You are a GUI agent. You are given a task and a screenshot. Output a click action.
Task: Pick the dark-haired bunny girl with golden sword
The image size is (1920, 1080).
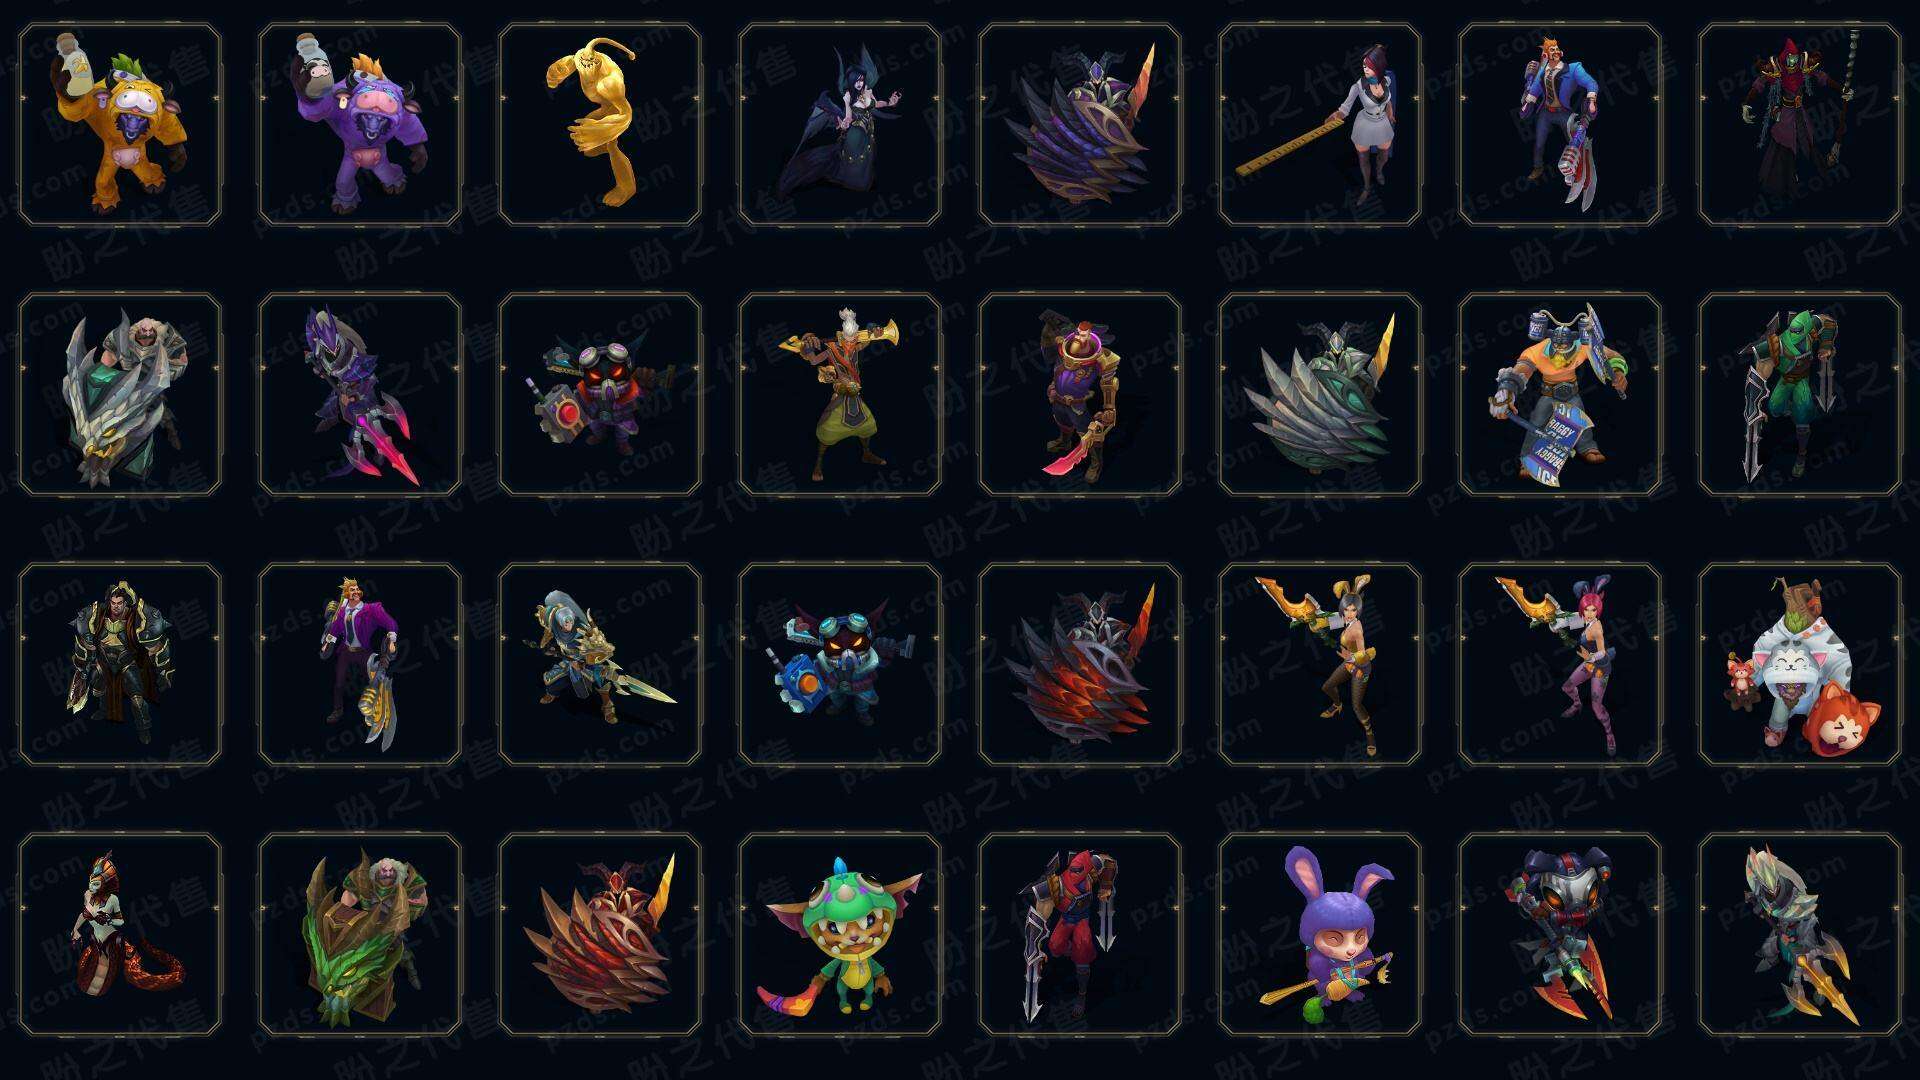(x=1320, y=664)
